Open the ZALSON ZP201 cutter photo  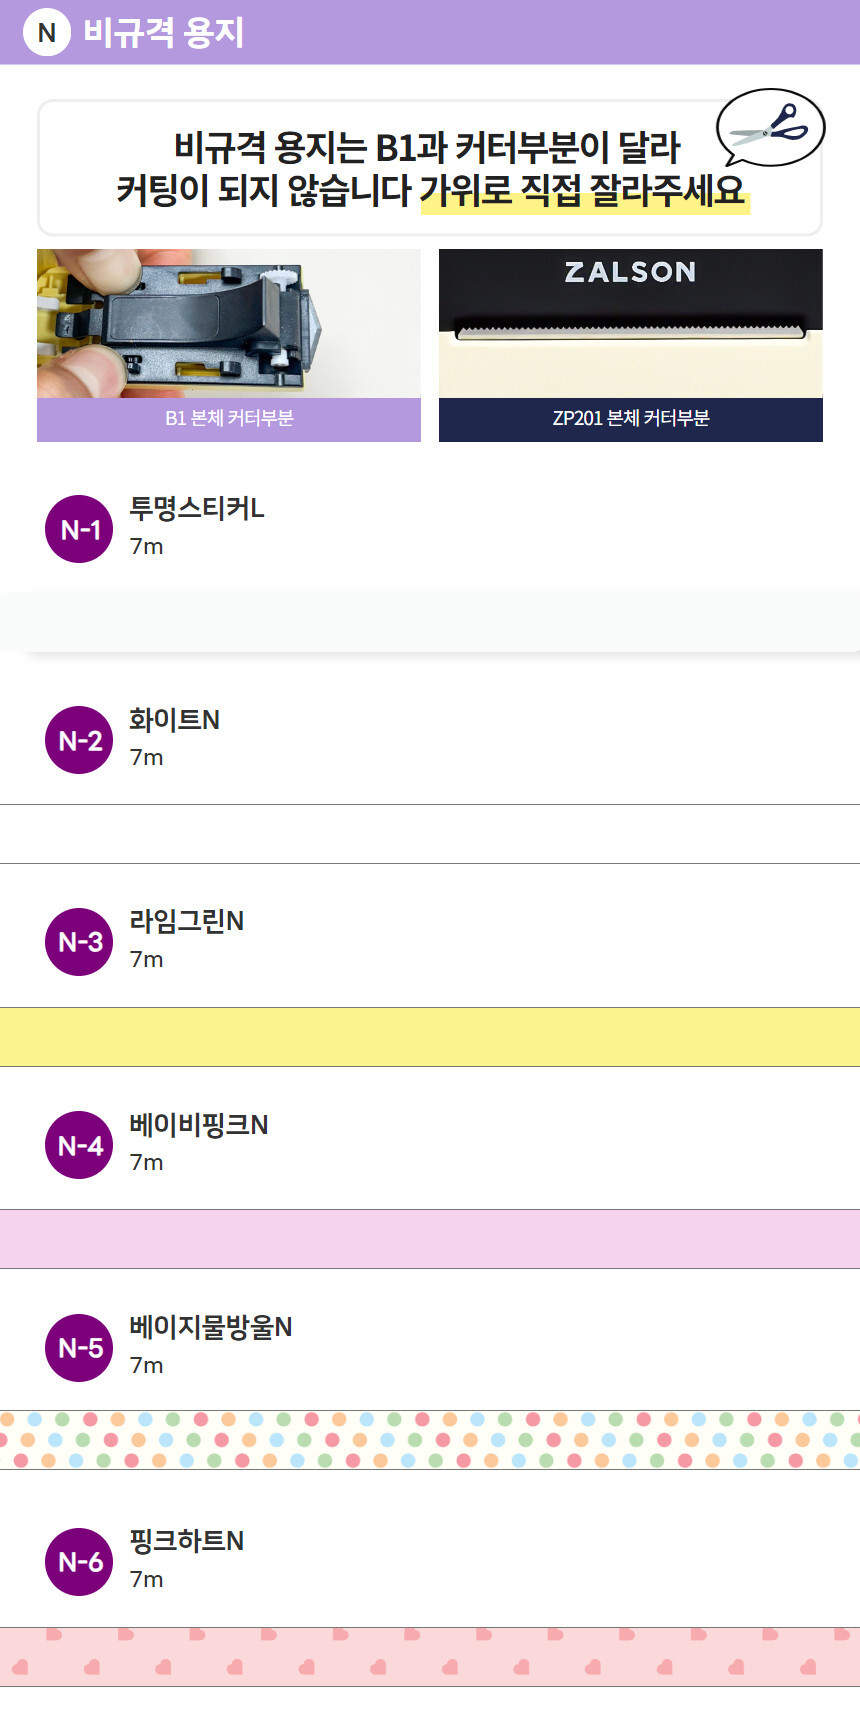tap(630, 323)
